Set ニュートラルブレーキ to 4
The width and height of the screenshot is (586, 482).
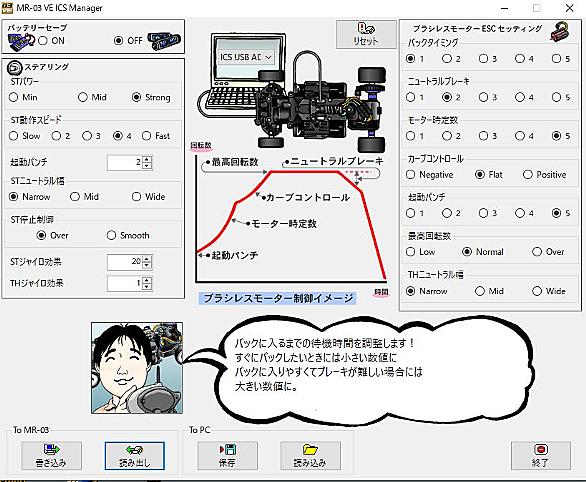point(525,97)
